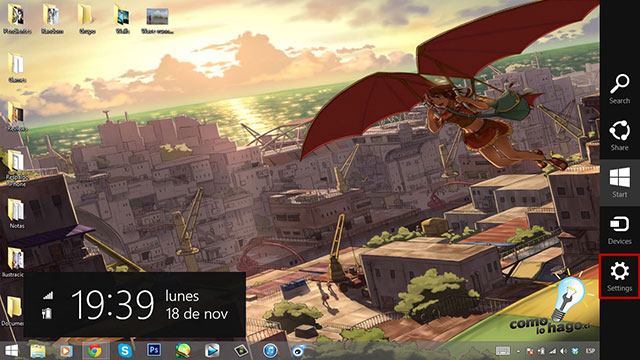Open the Settings charm

619,276
